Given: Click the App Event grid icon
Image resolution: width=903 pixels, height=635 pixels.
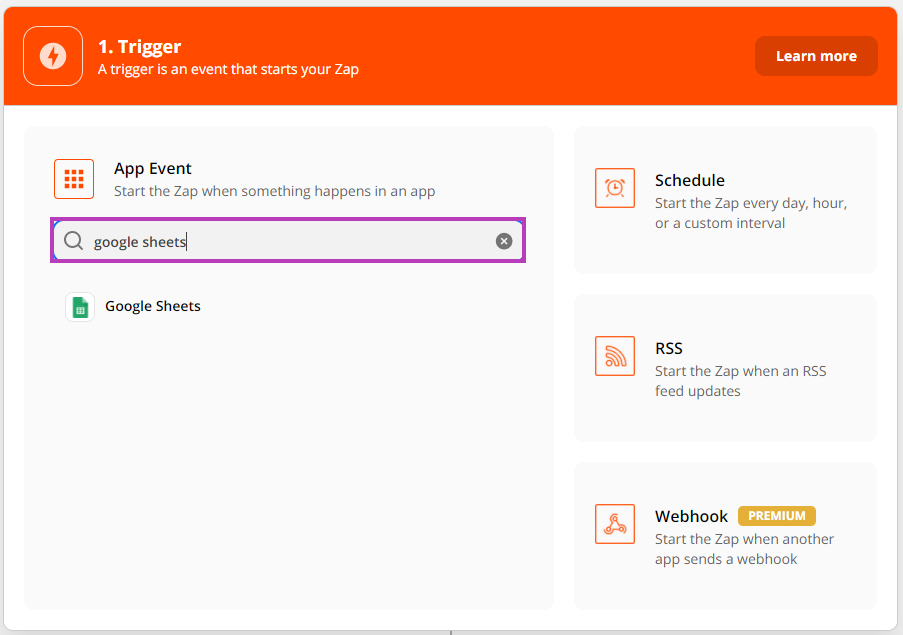Looking at the screenshot, I should (74, 179).
